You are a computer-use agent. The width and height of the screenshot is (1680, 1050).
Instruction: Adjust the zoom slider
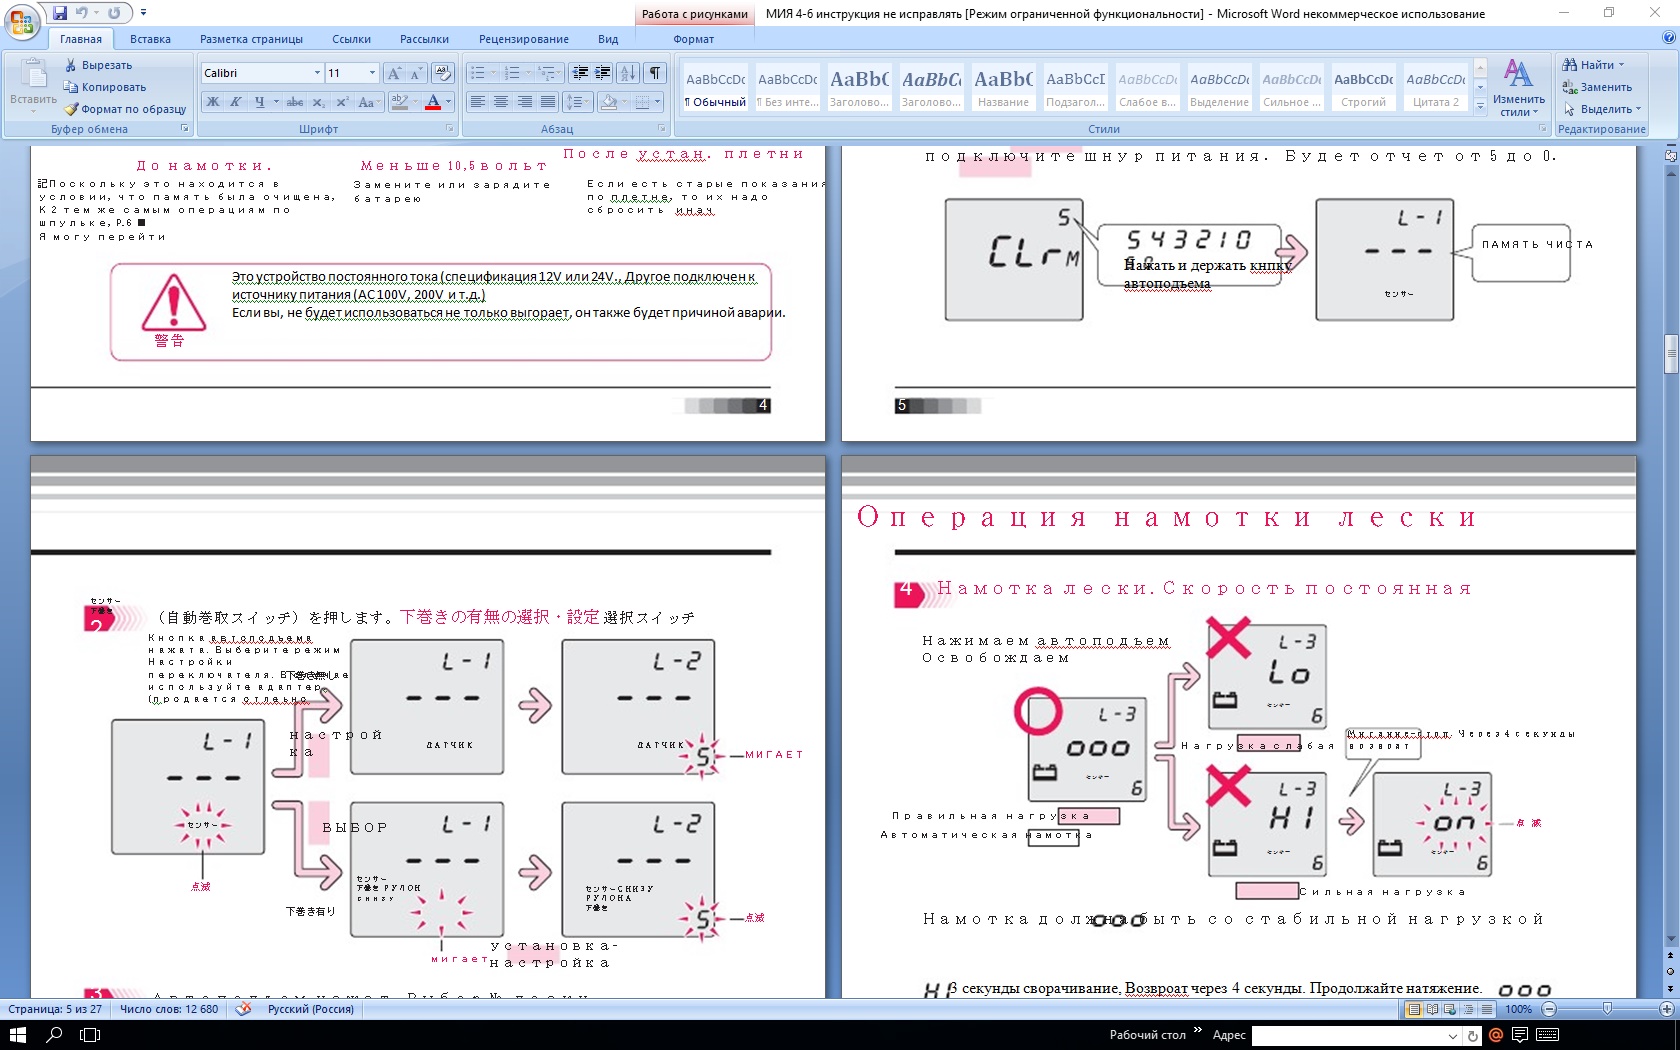pos(1607,1009)
